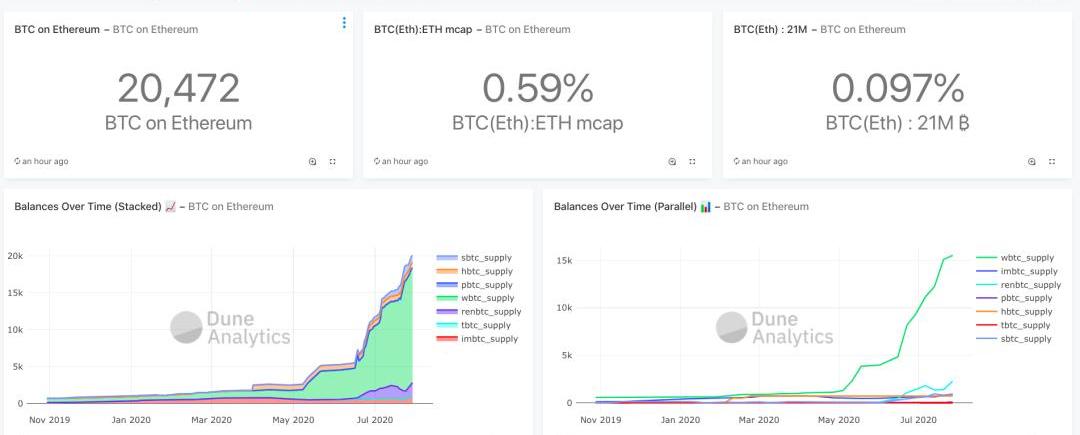Open 'BTC on Ethereum' link beside Balances Over Time (Stacked)
This screenshot has width=1080, height=435.
click(231, 206)
